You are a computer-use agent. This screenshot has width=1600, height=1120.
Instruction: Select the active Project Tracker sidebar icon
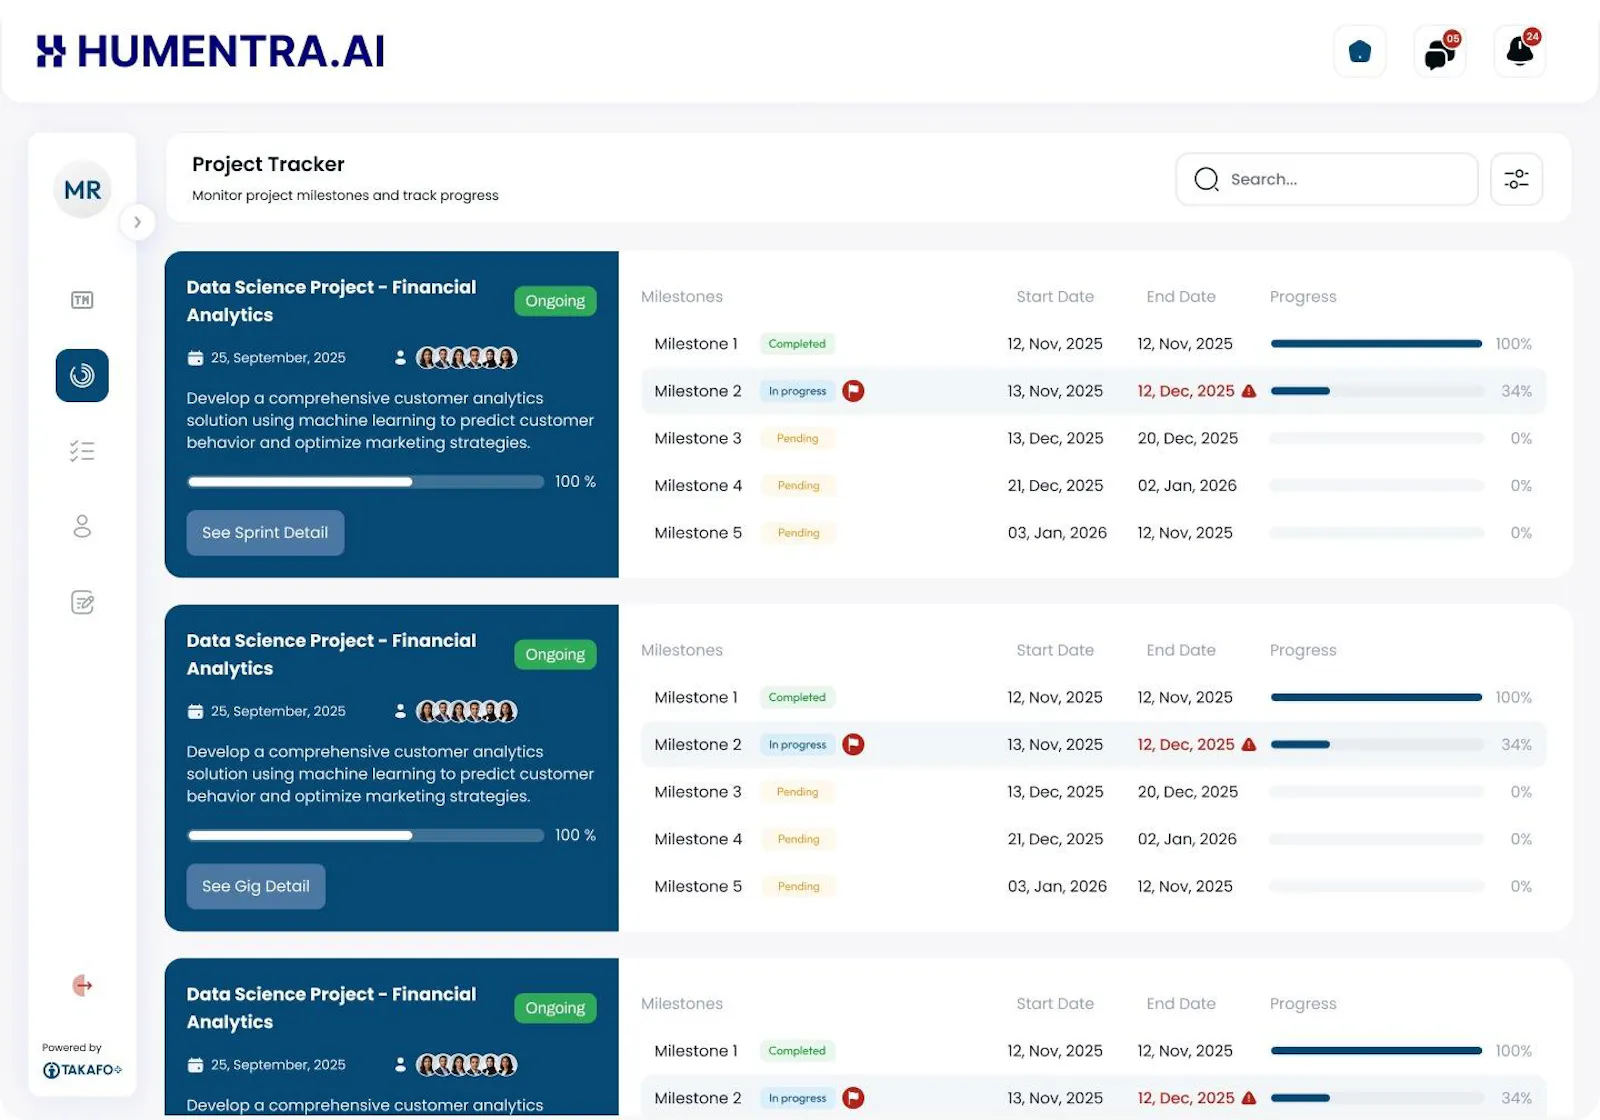click(x=82, y=375)
